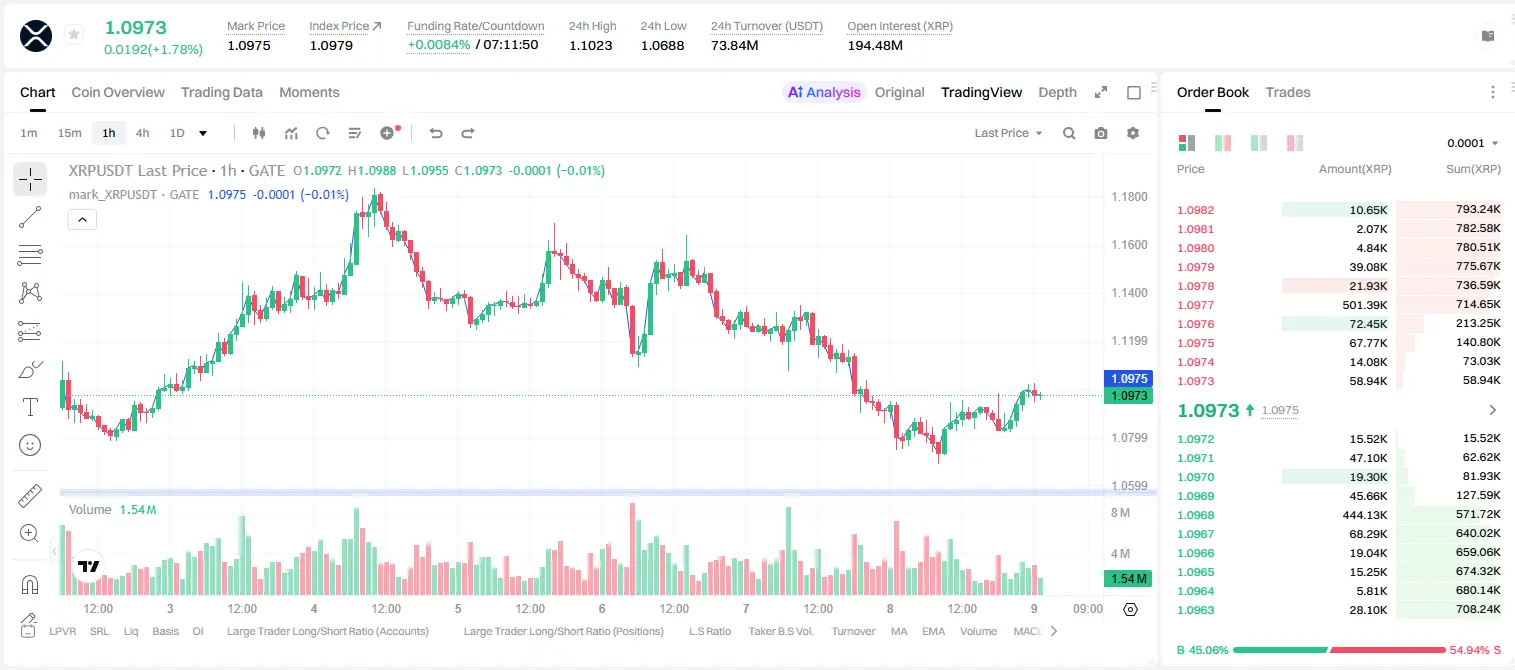The image size is (1515, 670).
Task: Open the emoji sticker tool
Action: tap(30, 445)
